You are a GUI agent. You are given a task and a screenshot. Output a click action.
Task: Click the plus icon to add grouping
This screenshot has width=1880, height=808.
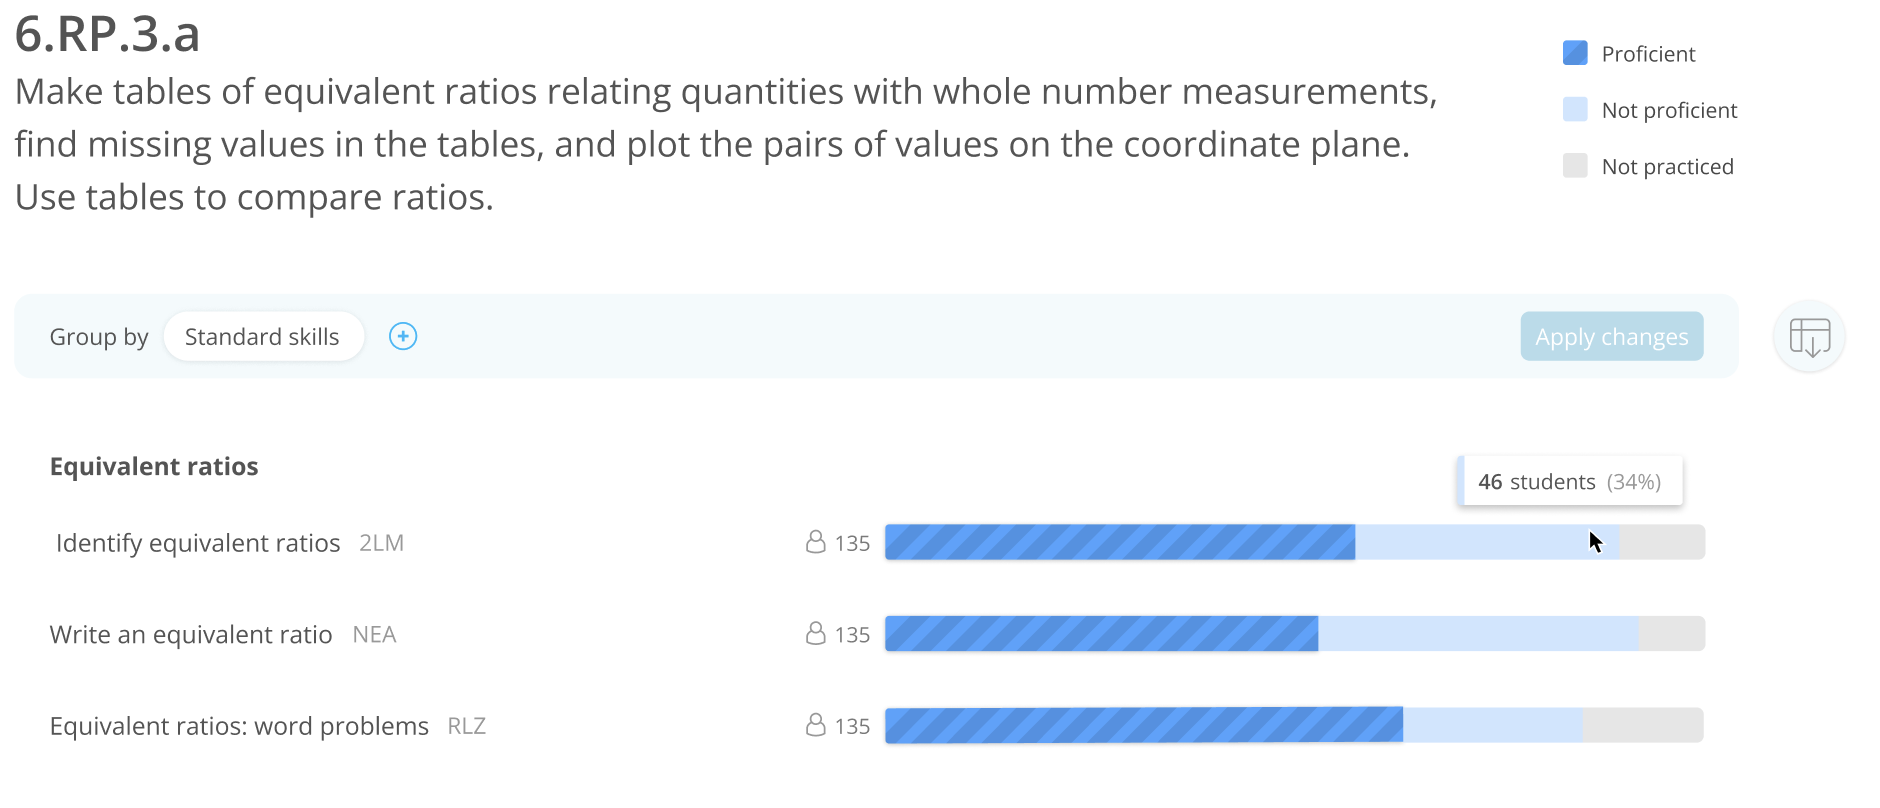403,336
